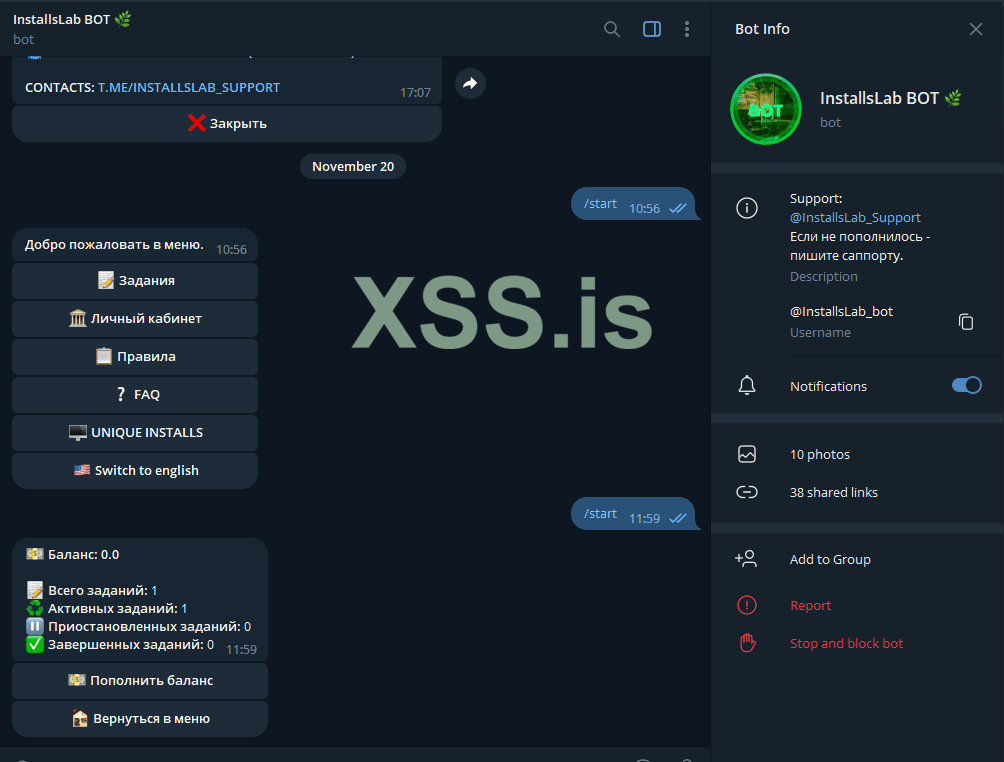The image size is (1004, 762).
Task: Open the Личный кабинет bot button
Action: coord(135,318)
